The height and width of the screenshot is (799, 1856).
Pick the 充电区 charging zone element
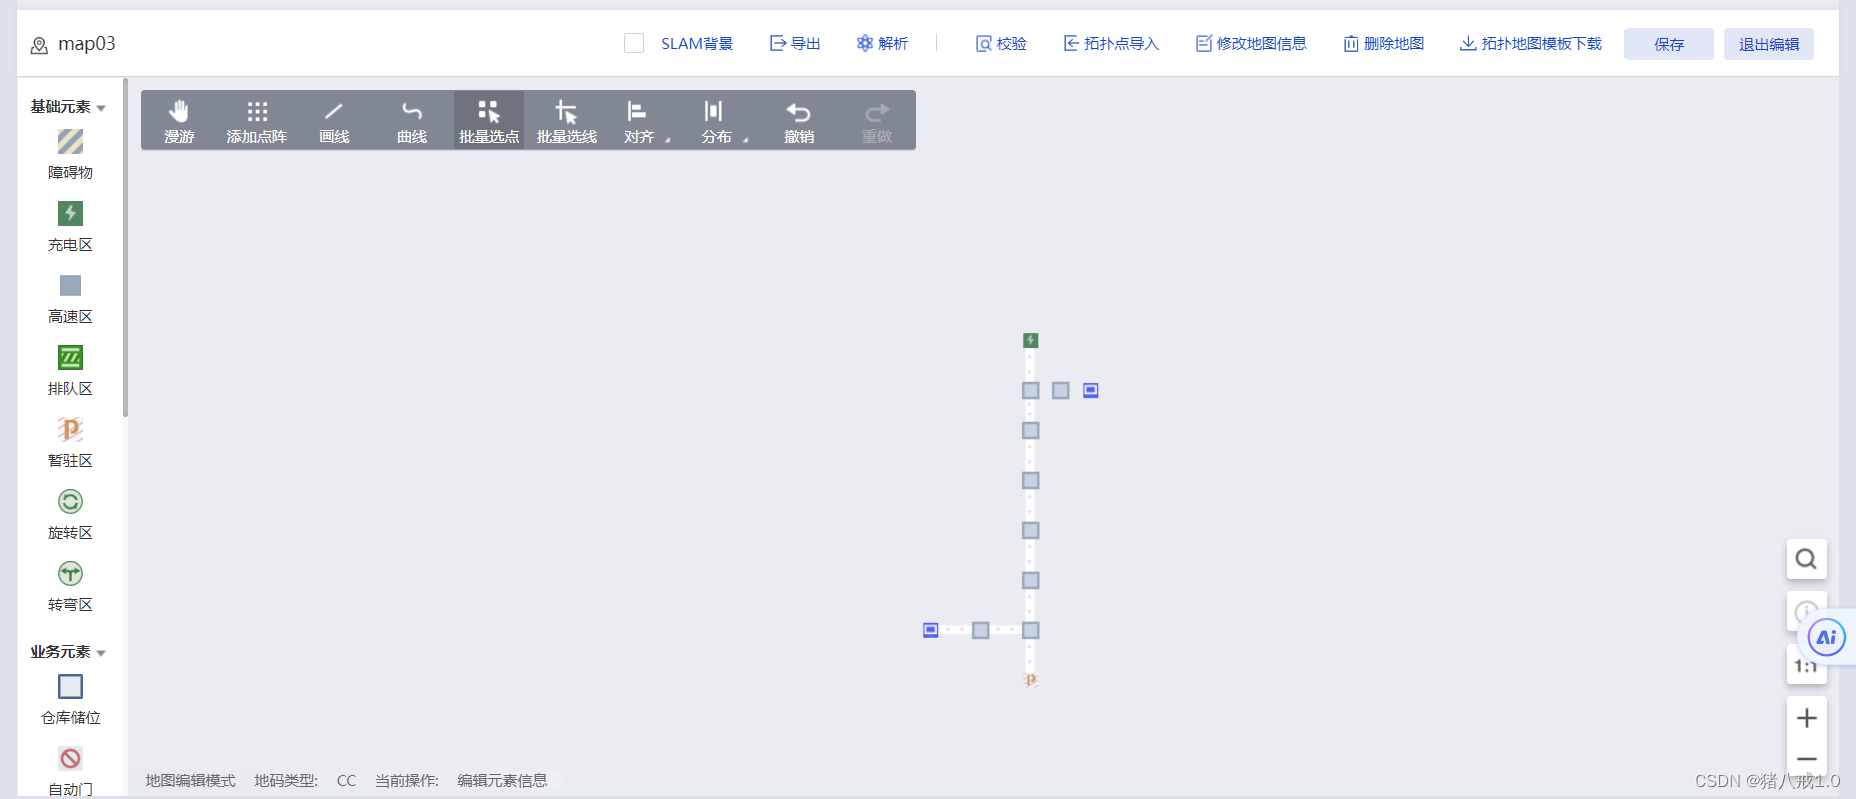coord(70,226)
